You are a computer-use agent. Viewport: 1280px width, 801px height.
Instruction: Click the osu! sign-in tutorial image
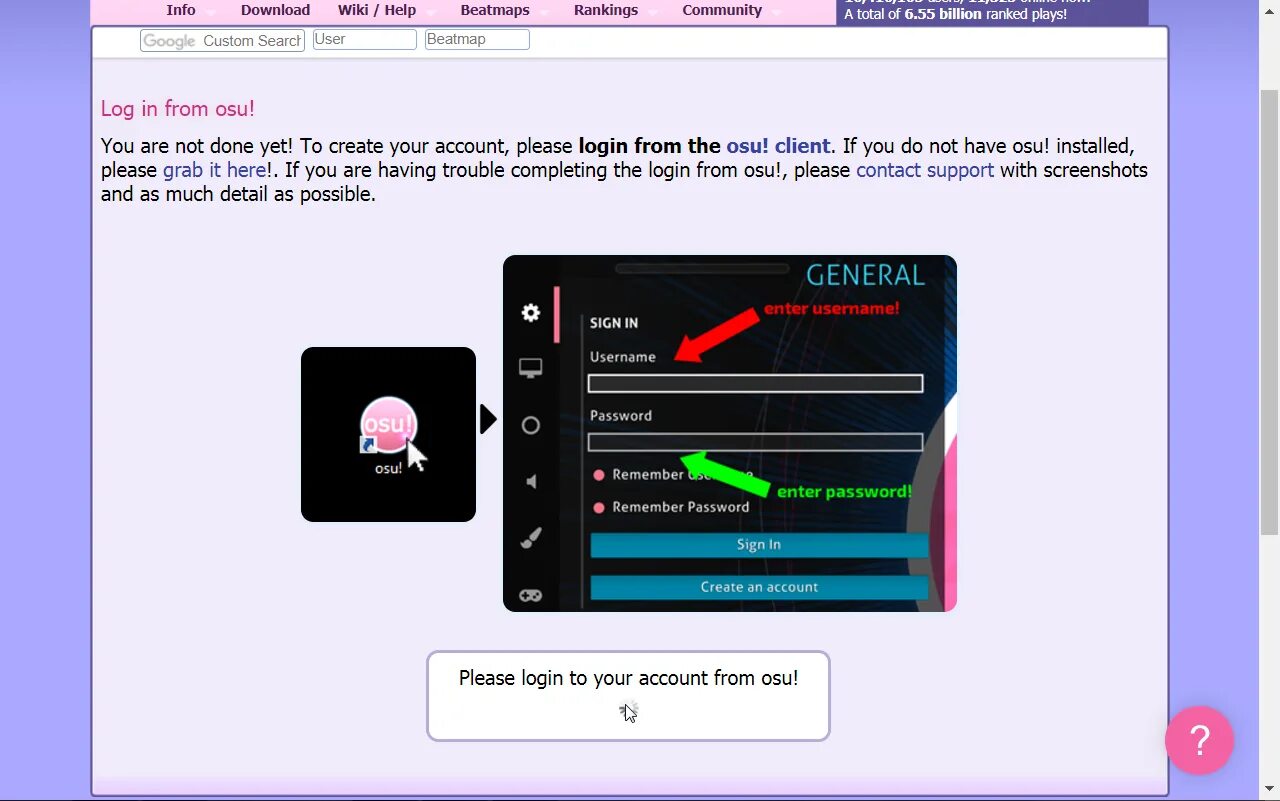coord(730,433)
